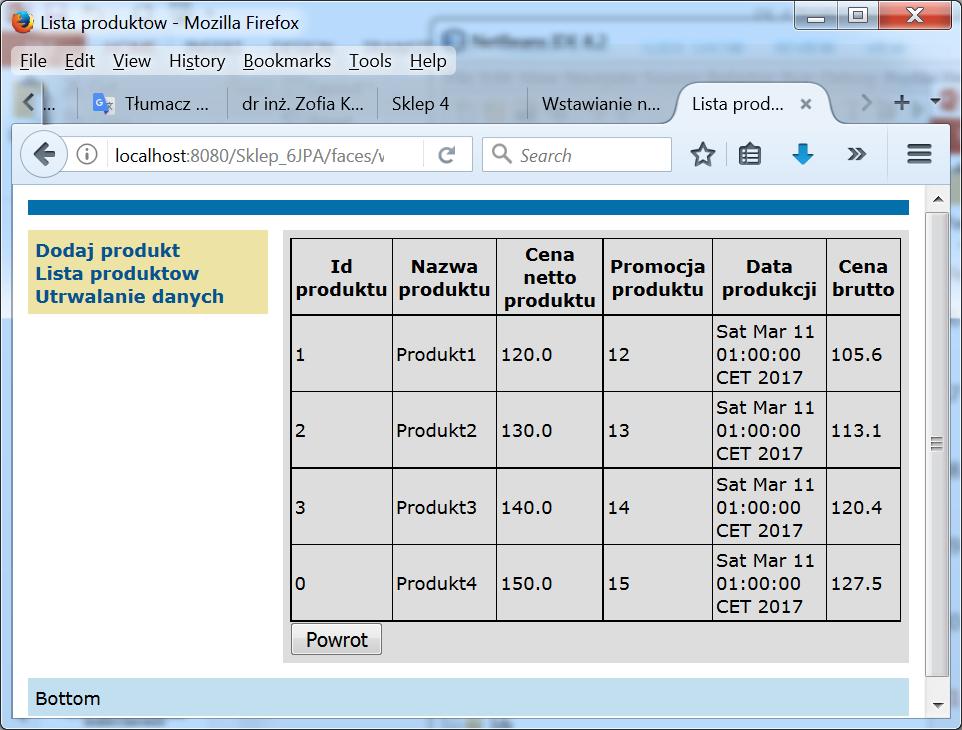The width and height of the screenshot is (962, 730).
Task: Click net price 140.0 cell
Action: coord(549,507)
